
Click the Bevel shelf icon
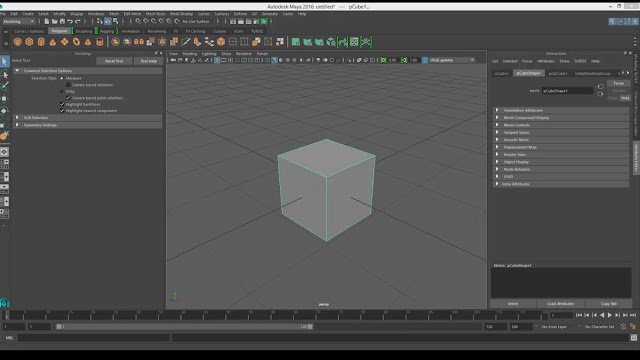(221, 42)
